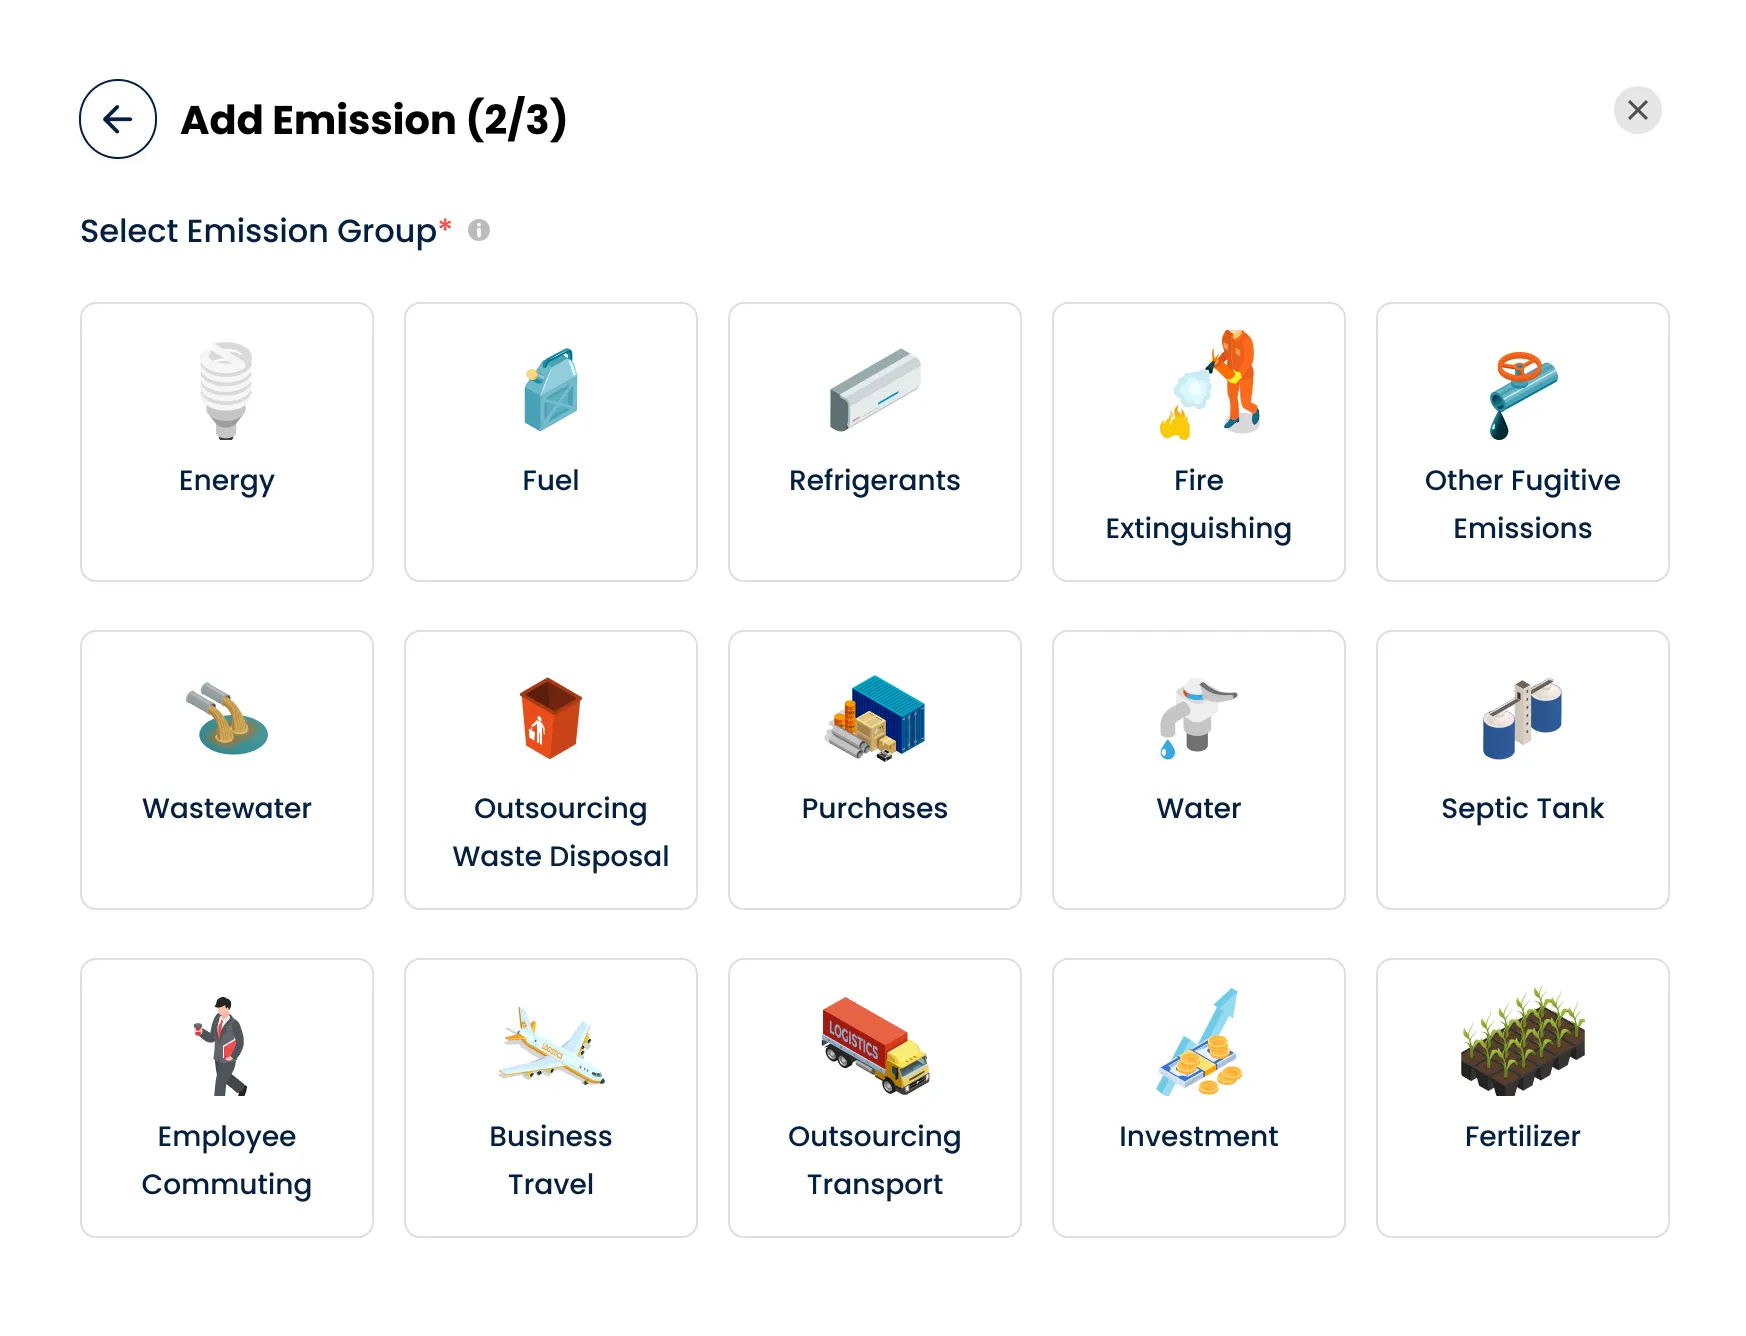Select the Employee Commuting card
Viewport: 1746px width, 1336px height.
tap(227, 1097)
